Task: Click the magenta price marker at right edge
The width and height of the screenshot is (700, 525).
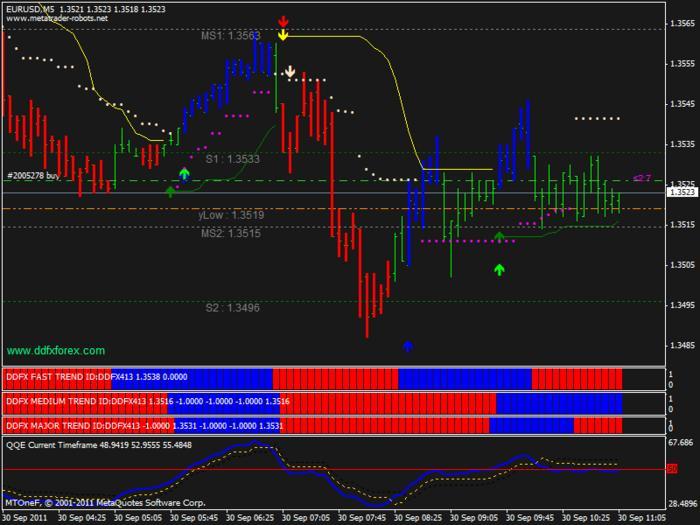Action: (642, 178)
